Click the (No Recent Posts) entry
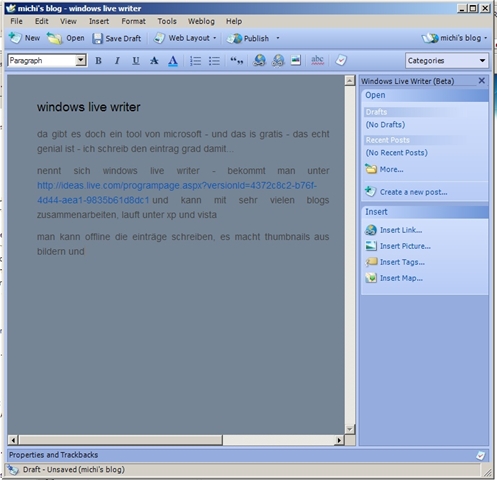Screen dimensions: 497x480 click(x=397, y=153)
